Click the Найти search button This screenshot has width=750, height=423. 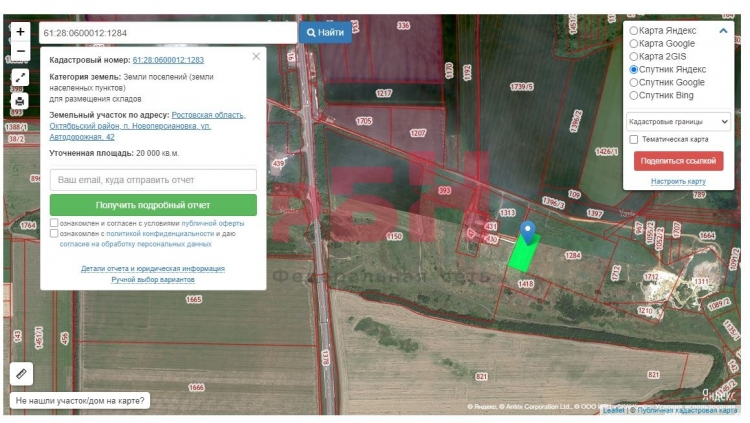point(325,32)
